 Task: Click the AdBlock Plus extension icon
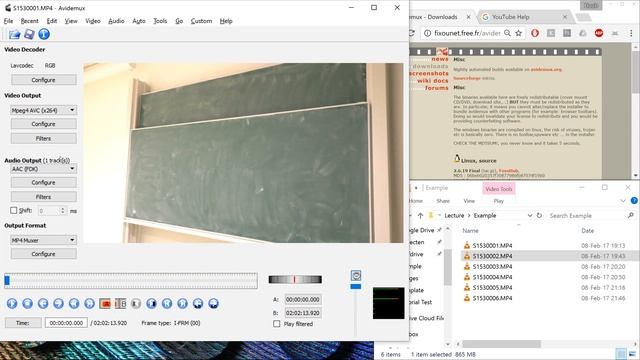click(599, 33)
